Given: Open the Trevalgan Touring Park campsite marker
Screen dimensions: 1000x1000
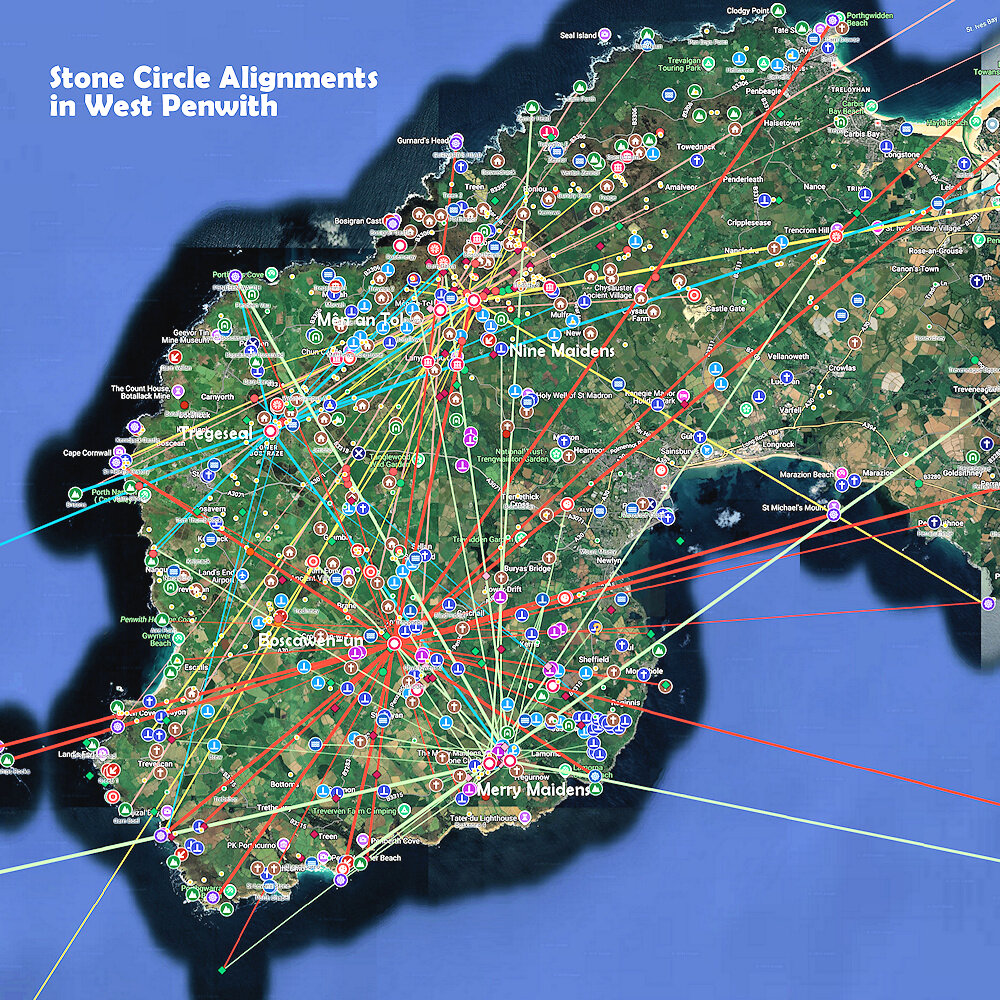Looking at the screenshot, I should click(x=709, y=64).
